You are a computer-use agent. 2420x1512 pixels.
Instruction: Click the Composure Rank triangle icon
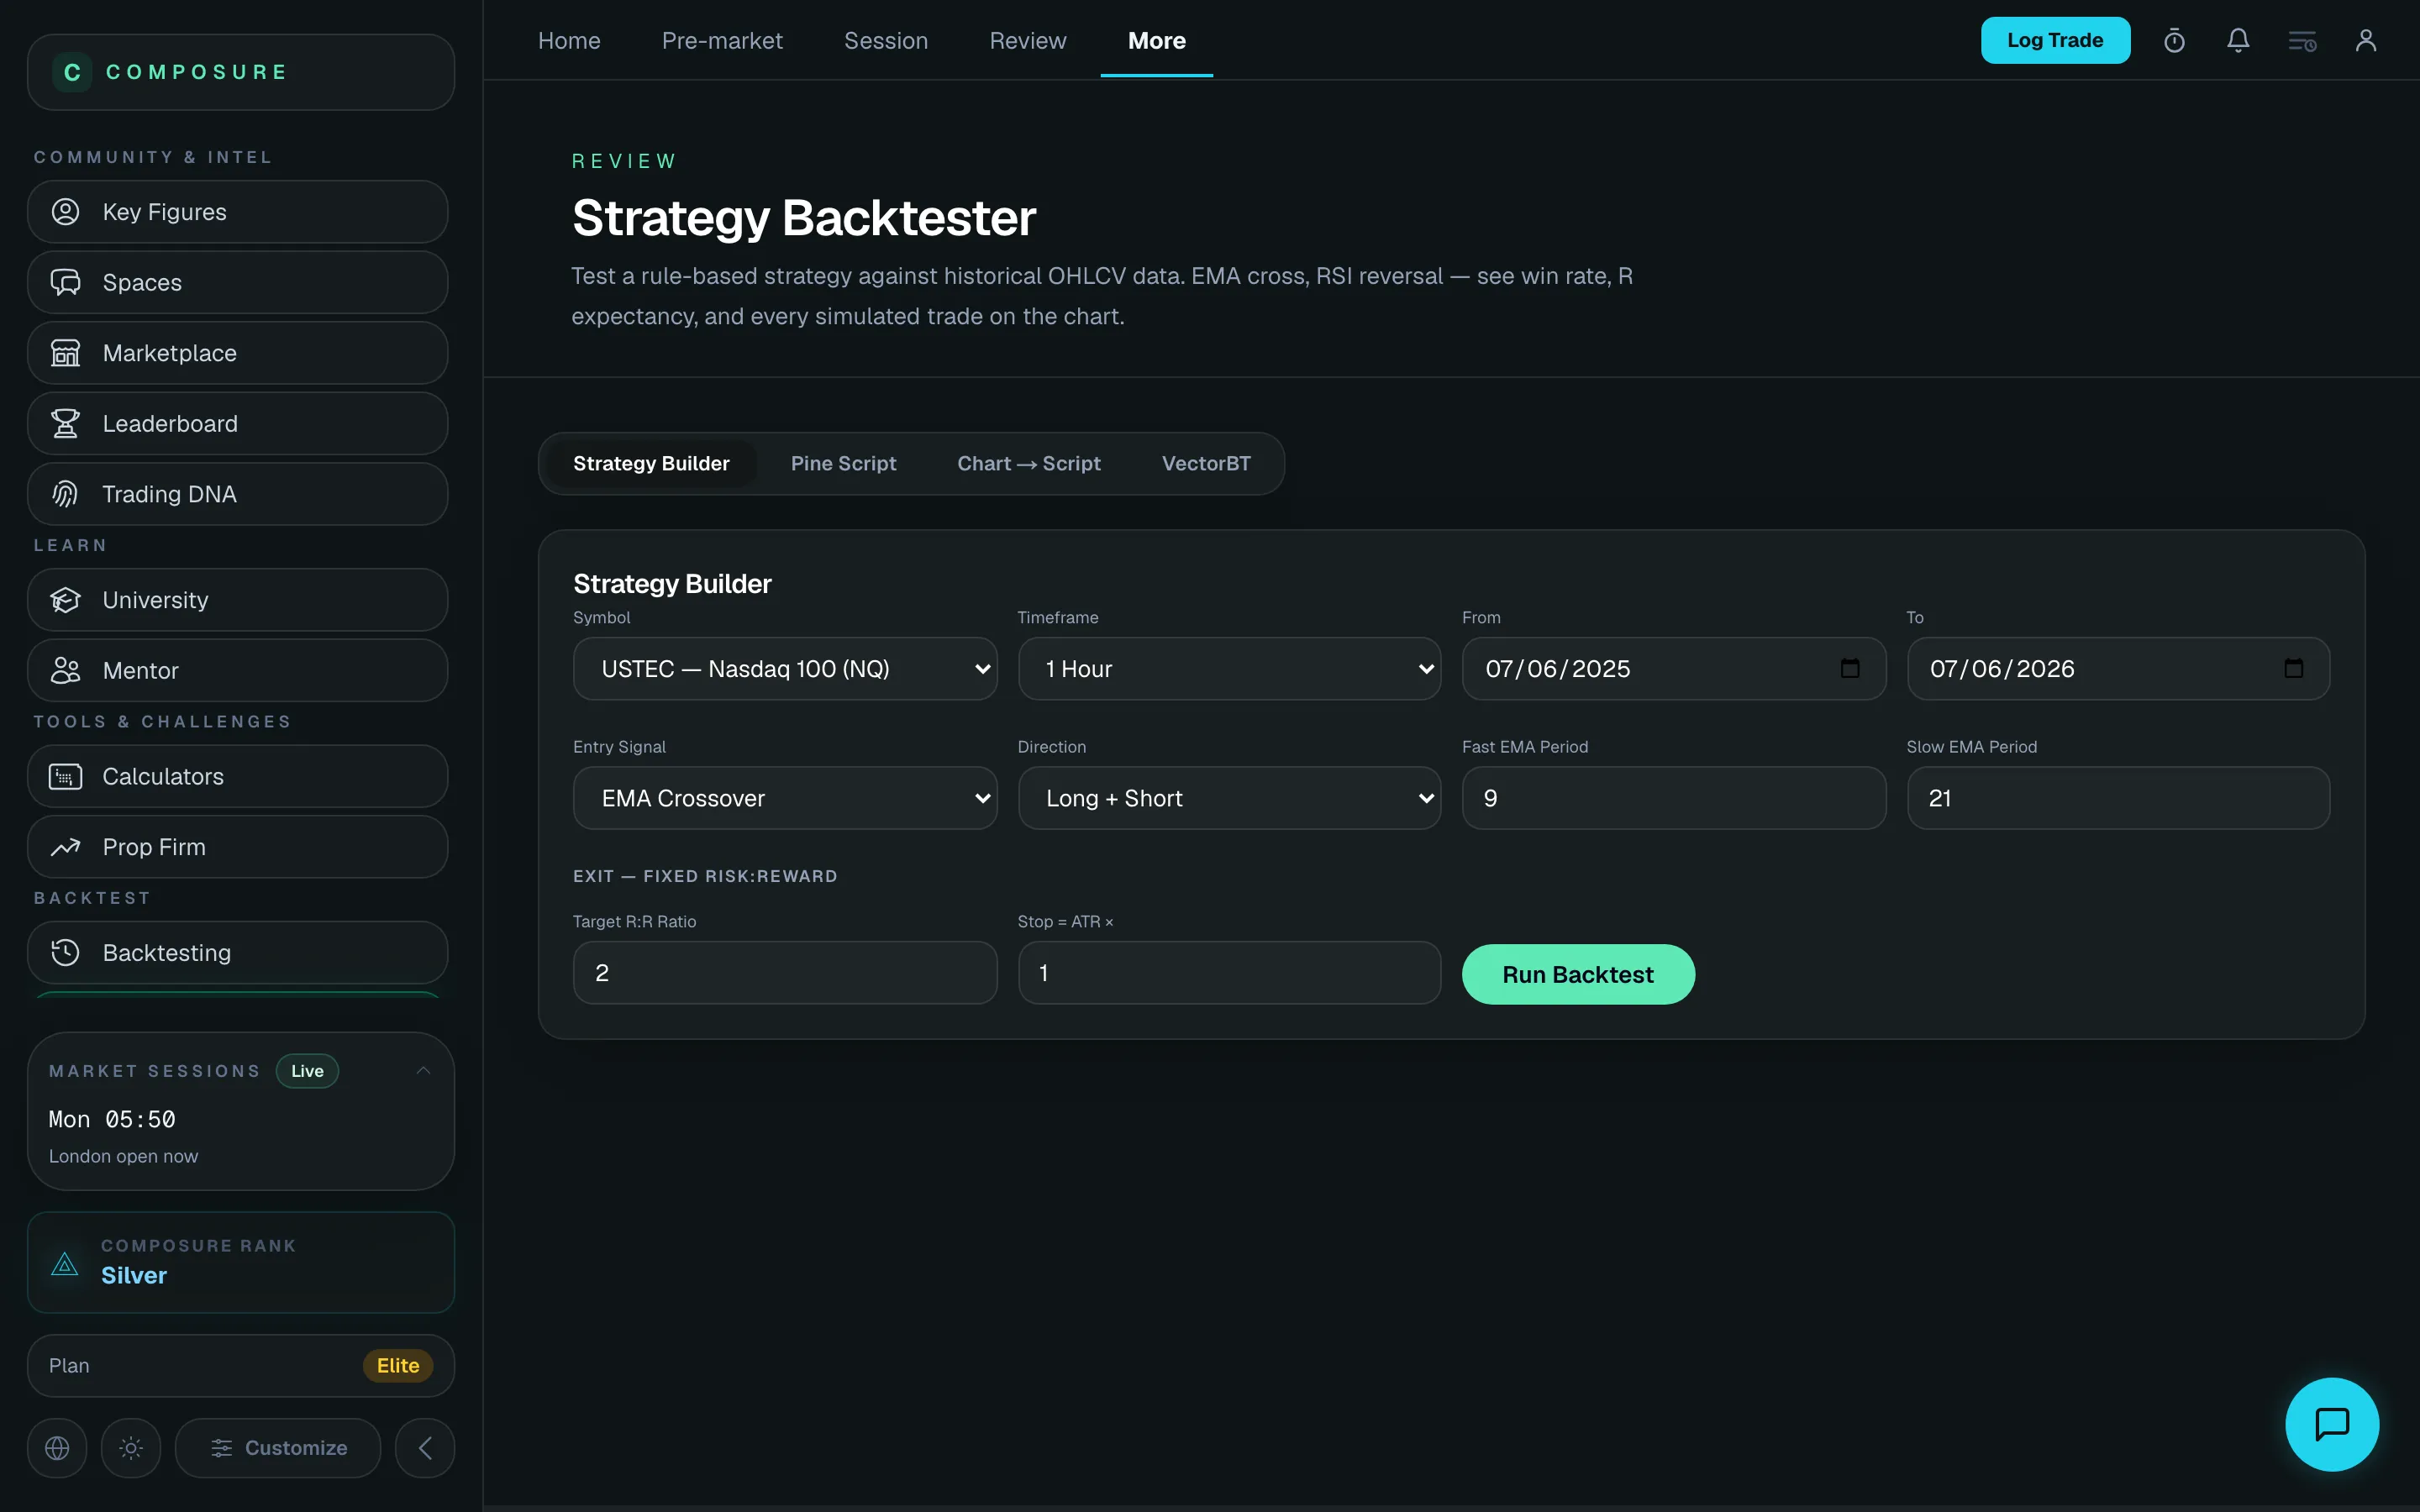65,1264
